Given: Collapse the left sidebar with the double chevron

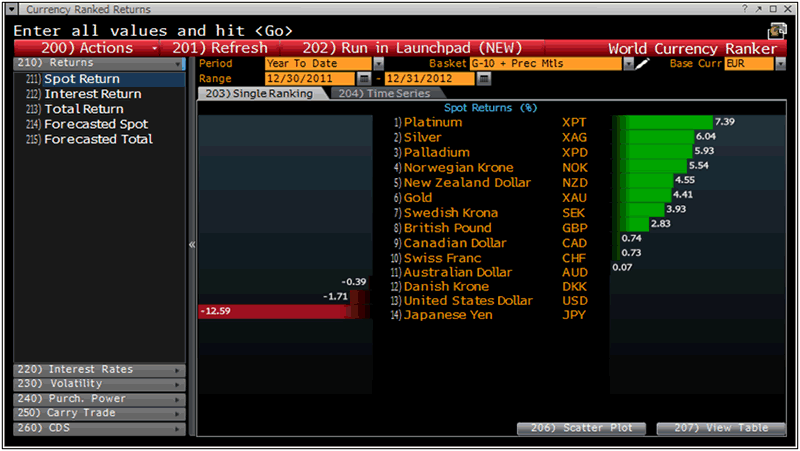Looking at the screenshot, I should 192,244.
